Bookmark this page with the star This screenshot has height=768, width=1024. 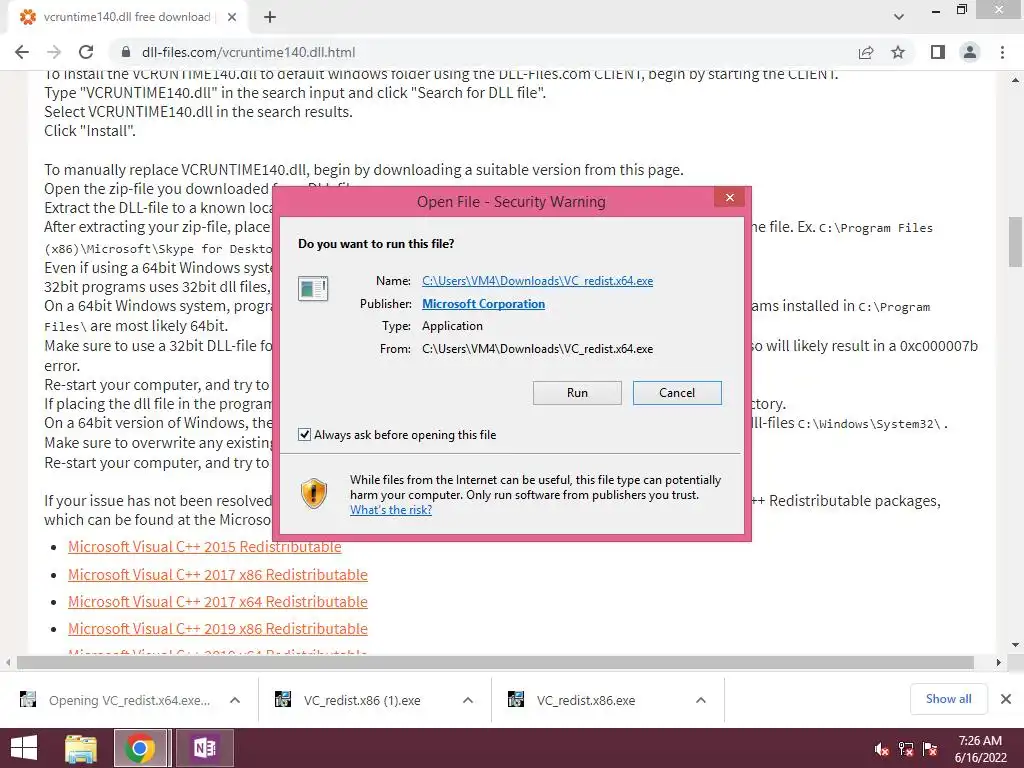click(x=898, y=52)
